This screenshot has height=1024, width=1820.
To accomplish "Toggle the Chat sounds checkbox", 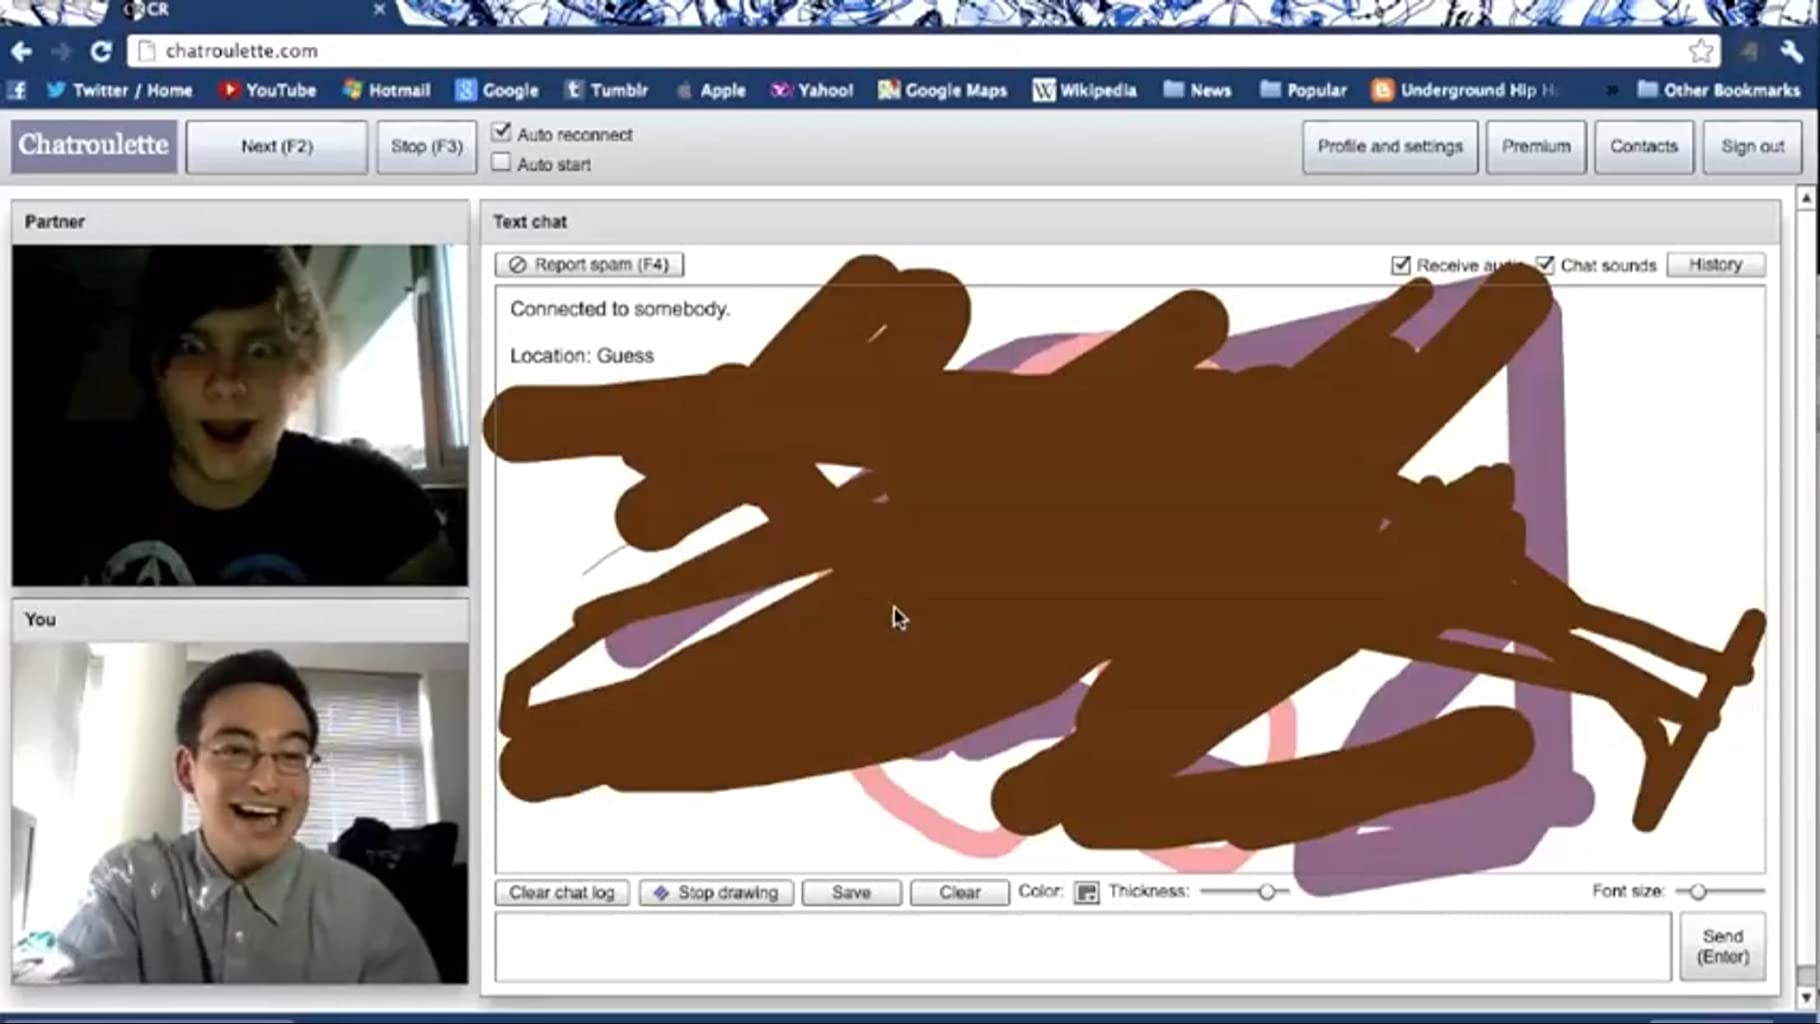I will click(x=1545, y=265).
